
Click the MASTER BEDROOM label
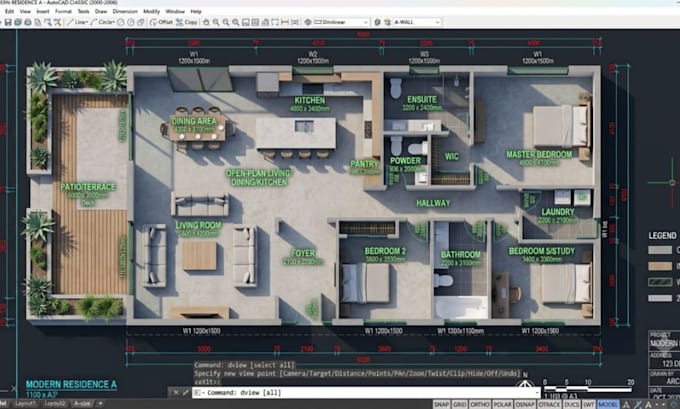(539, 154)
